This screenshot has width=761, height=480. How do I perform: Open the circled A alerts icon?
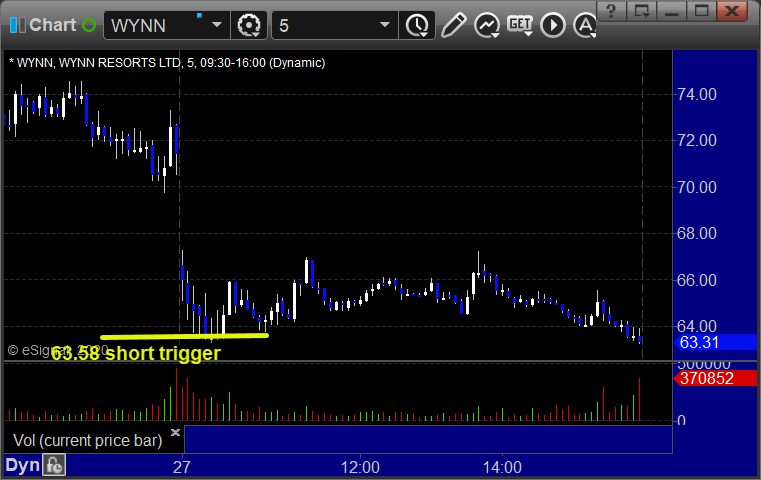pyautogui.click(x=585, y=25)
